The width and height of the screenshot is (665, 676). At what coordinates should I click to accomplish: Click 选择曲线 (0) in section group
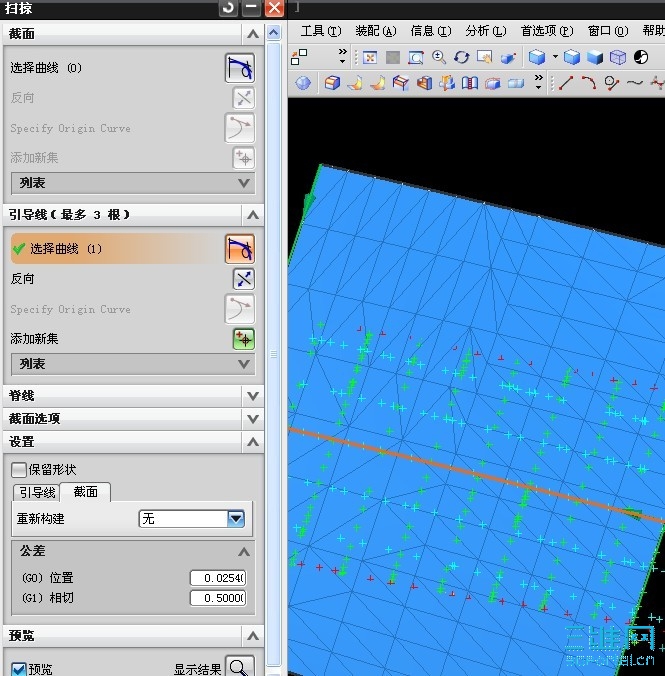click(x=46, y=68)
